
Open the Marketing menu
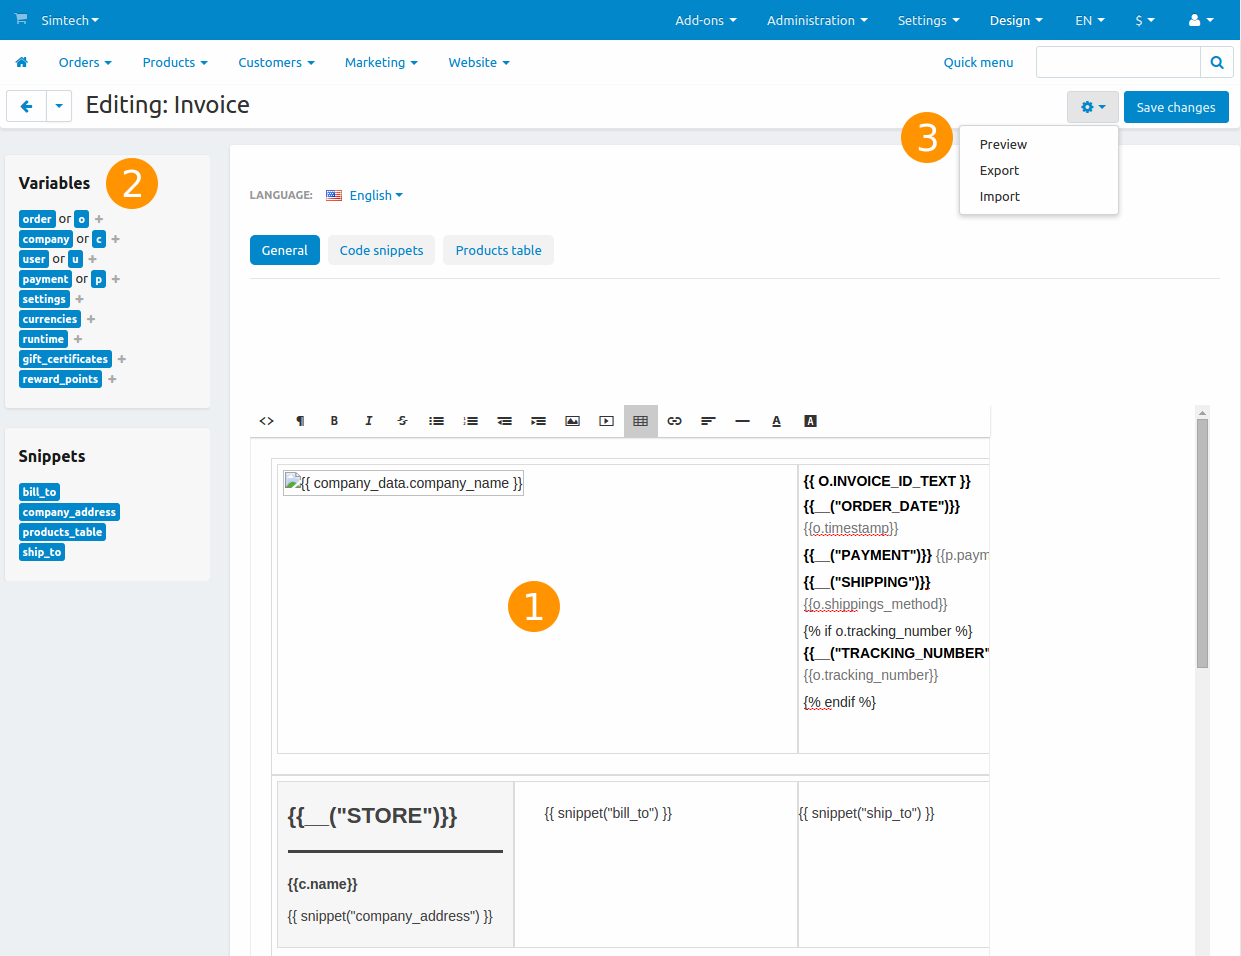click(x=381, y=62)
